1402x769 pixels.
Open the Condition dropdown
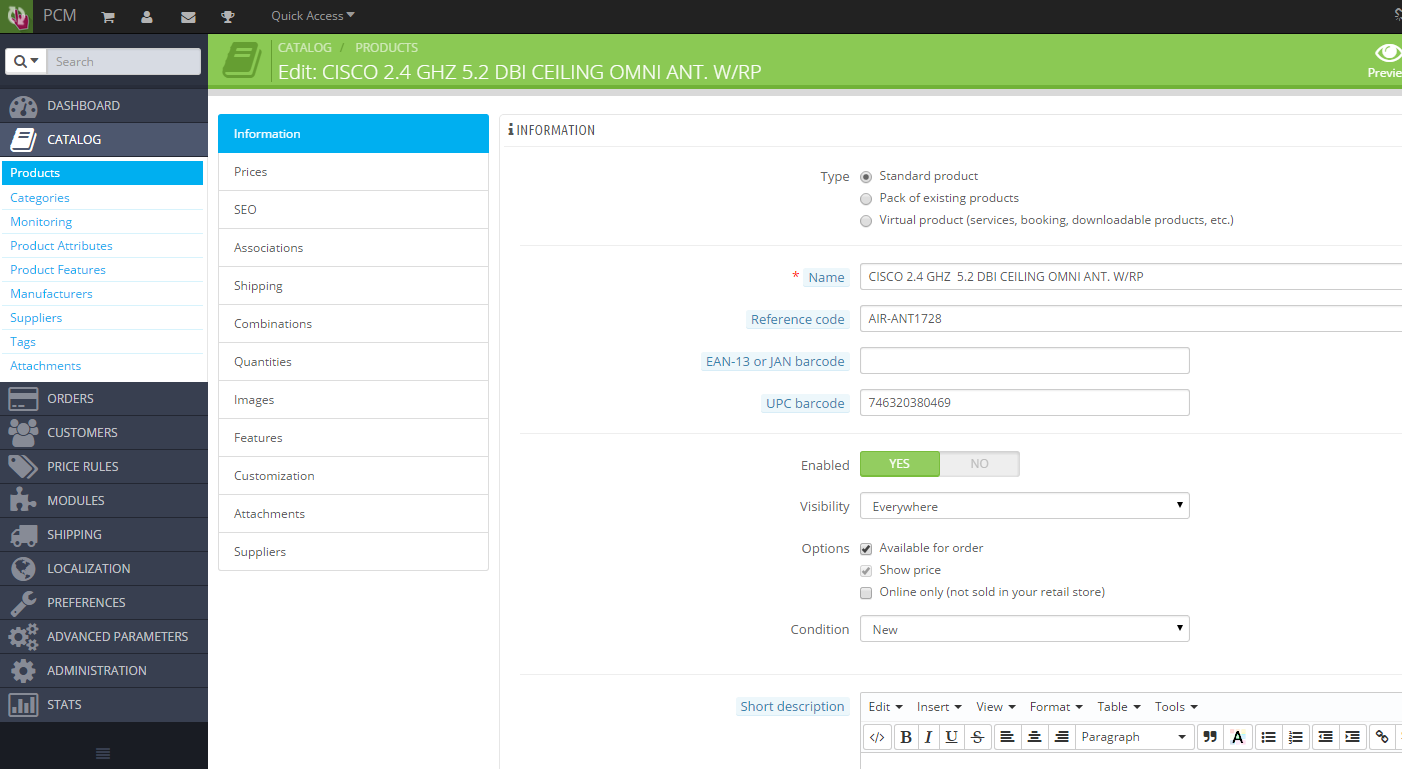(x=1025, y=629)
